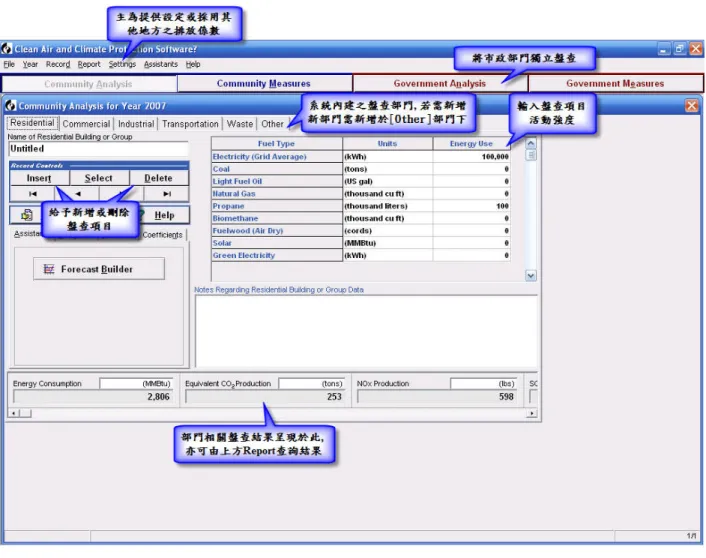
Task: Click in the Notes text area
Action: point(366,331)
